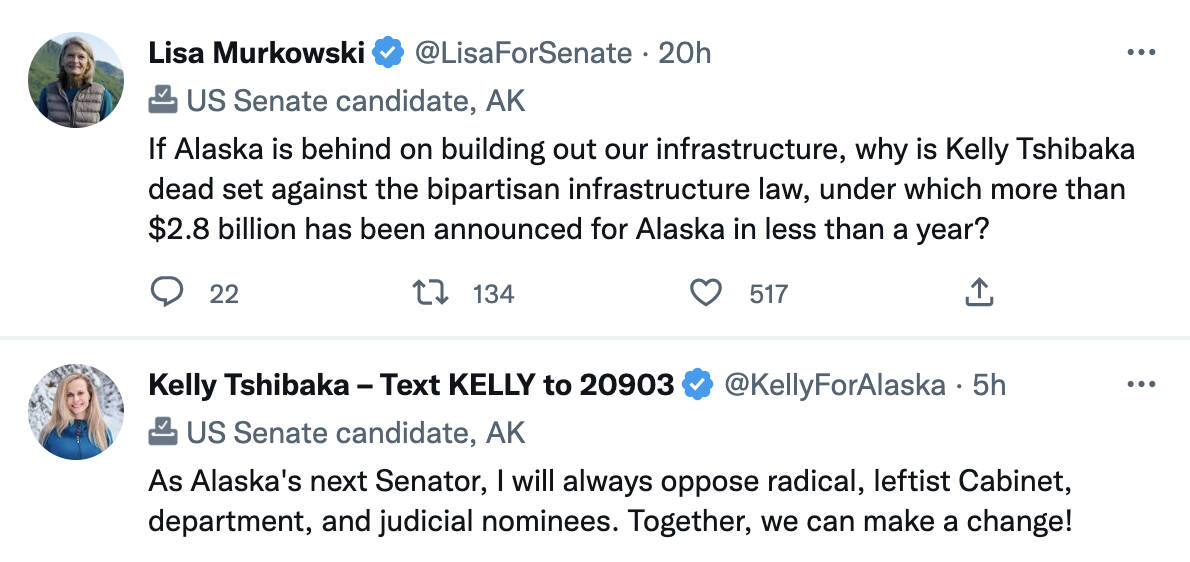The height and width of the screenshot is (562, 1190).
Task: Click Kelly Tshibaka's verified badge
Action: coord(697,385)
